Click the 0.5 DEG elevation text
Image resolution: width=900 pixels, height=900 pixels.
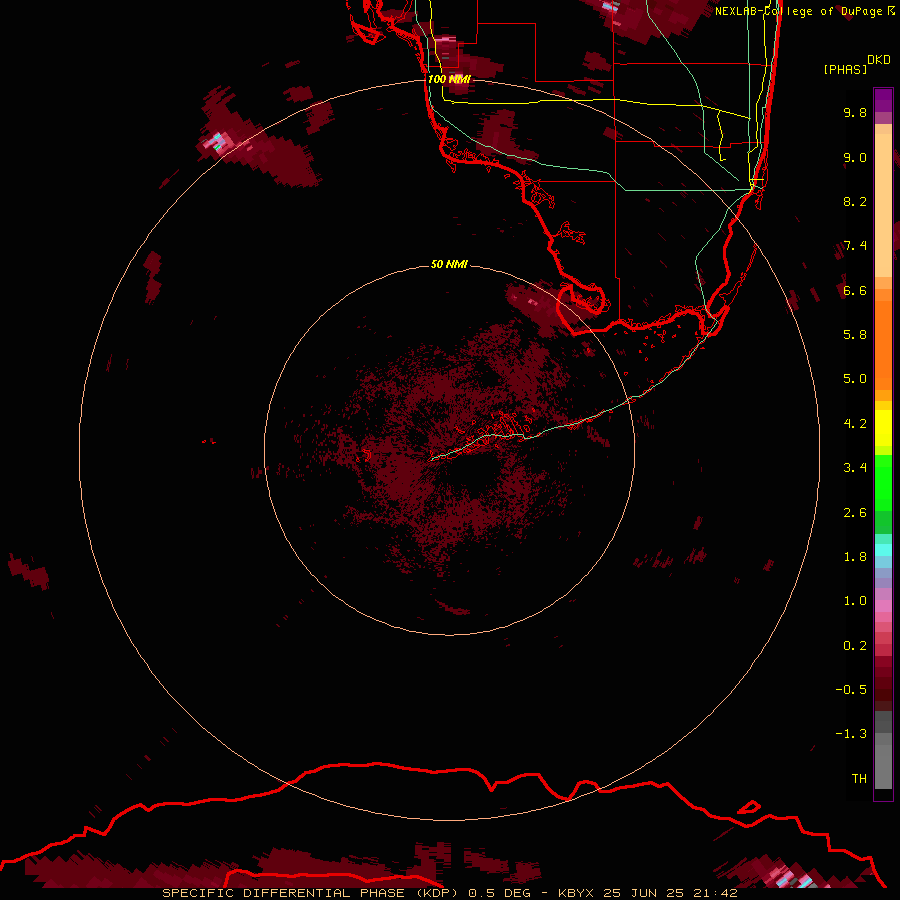pyautogui.click(x=499, y=893)
